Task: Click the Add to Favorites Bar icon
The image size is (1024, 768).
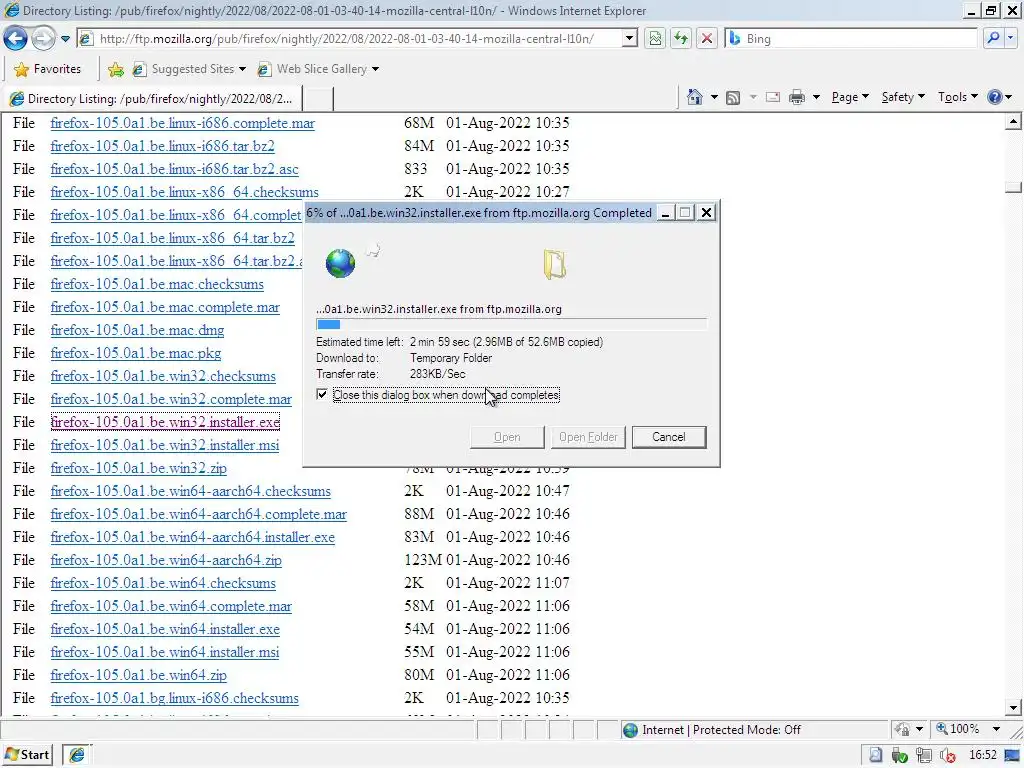Action: point(116,69)
